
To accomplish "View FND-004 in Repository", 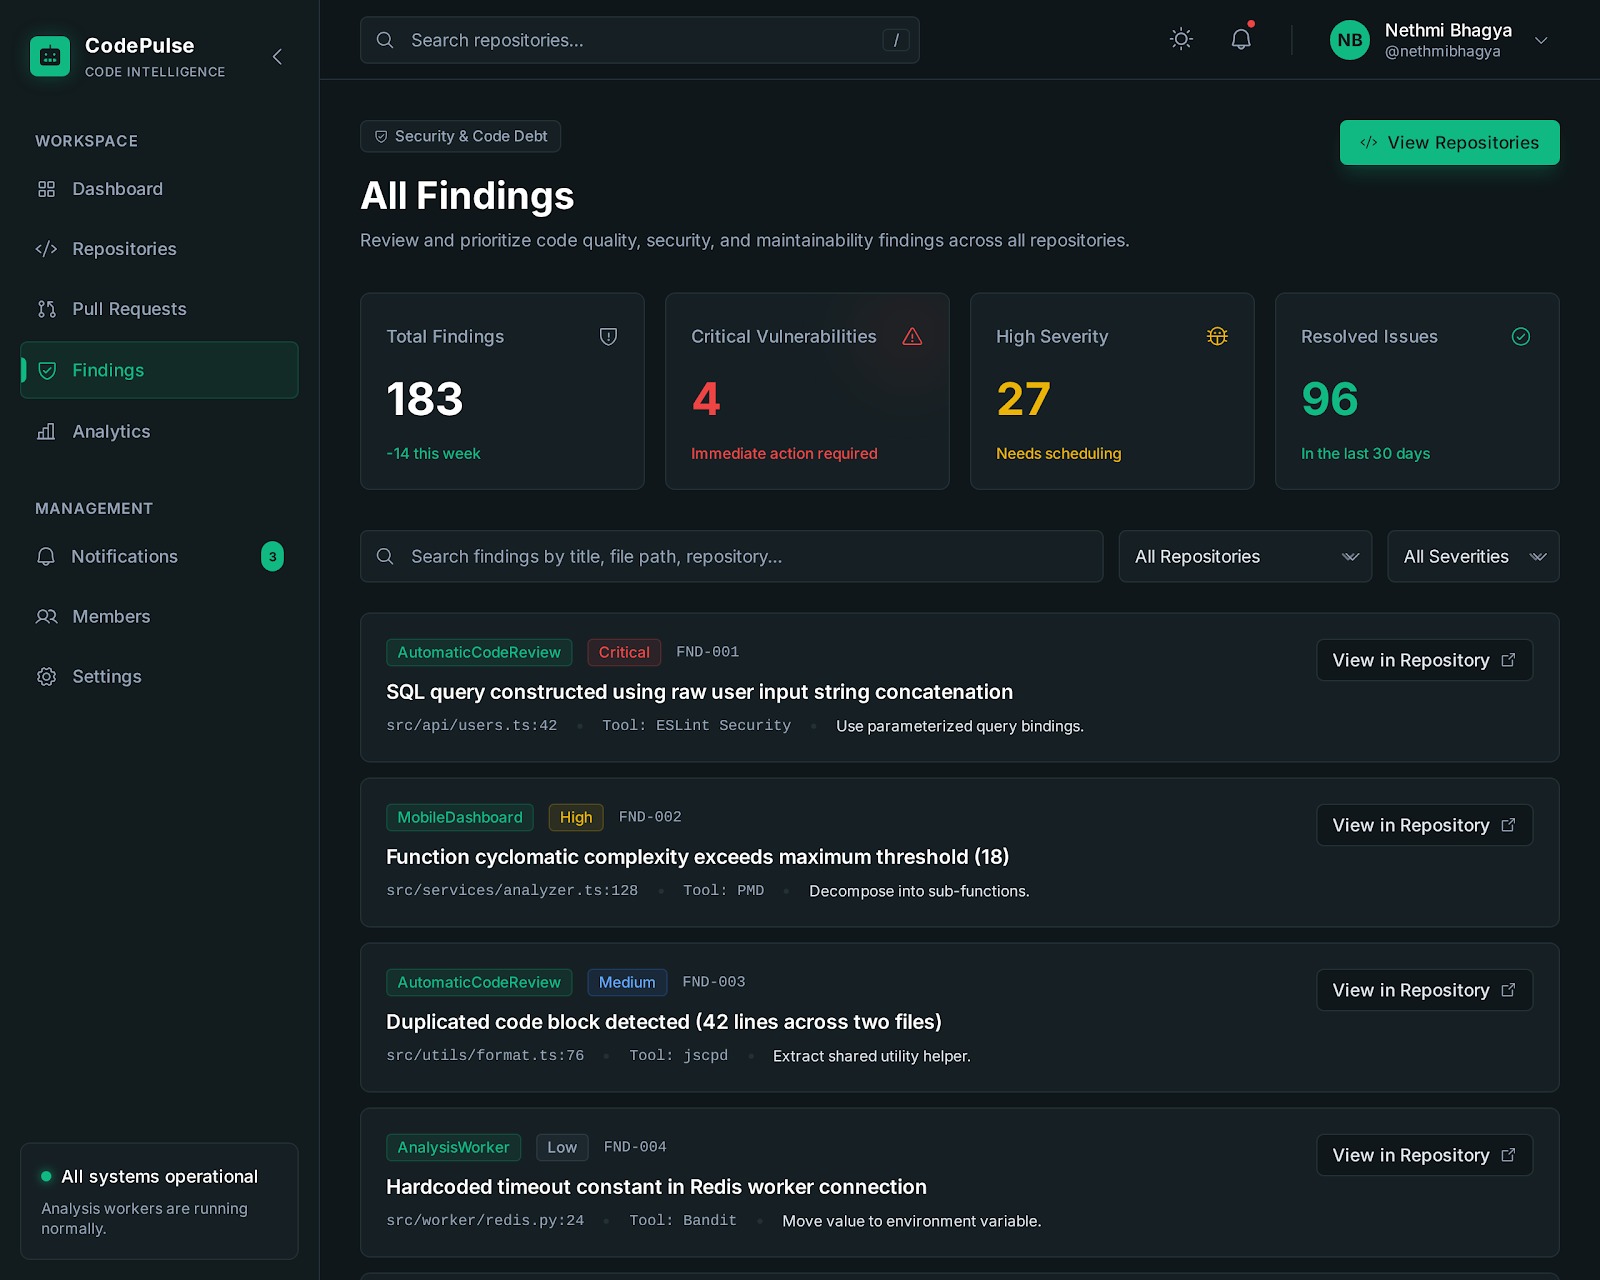I will point(1424,1155).
